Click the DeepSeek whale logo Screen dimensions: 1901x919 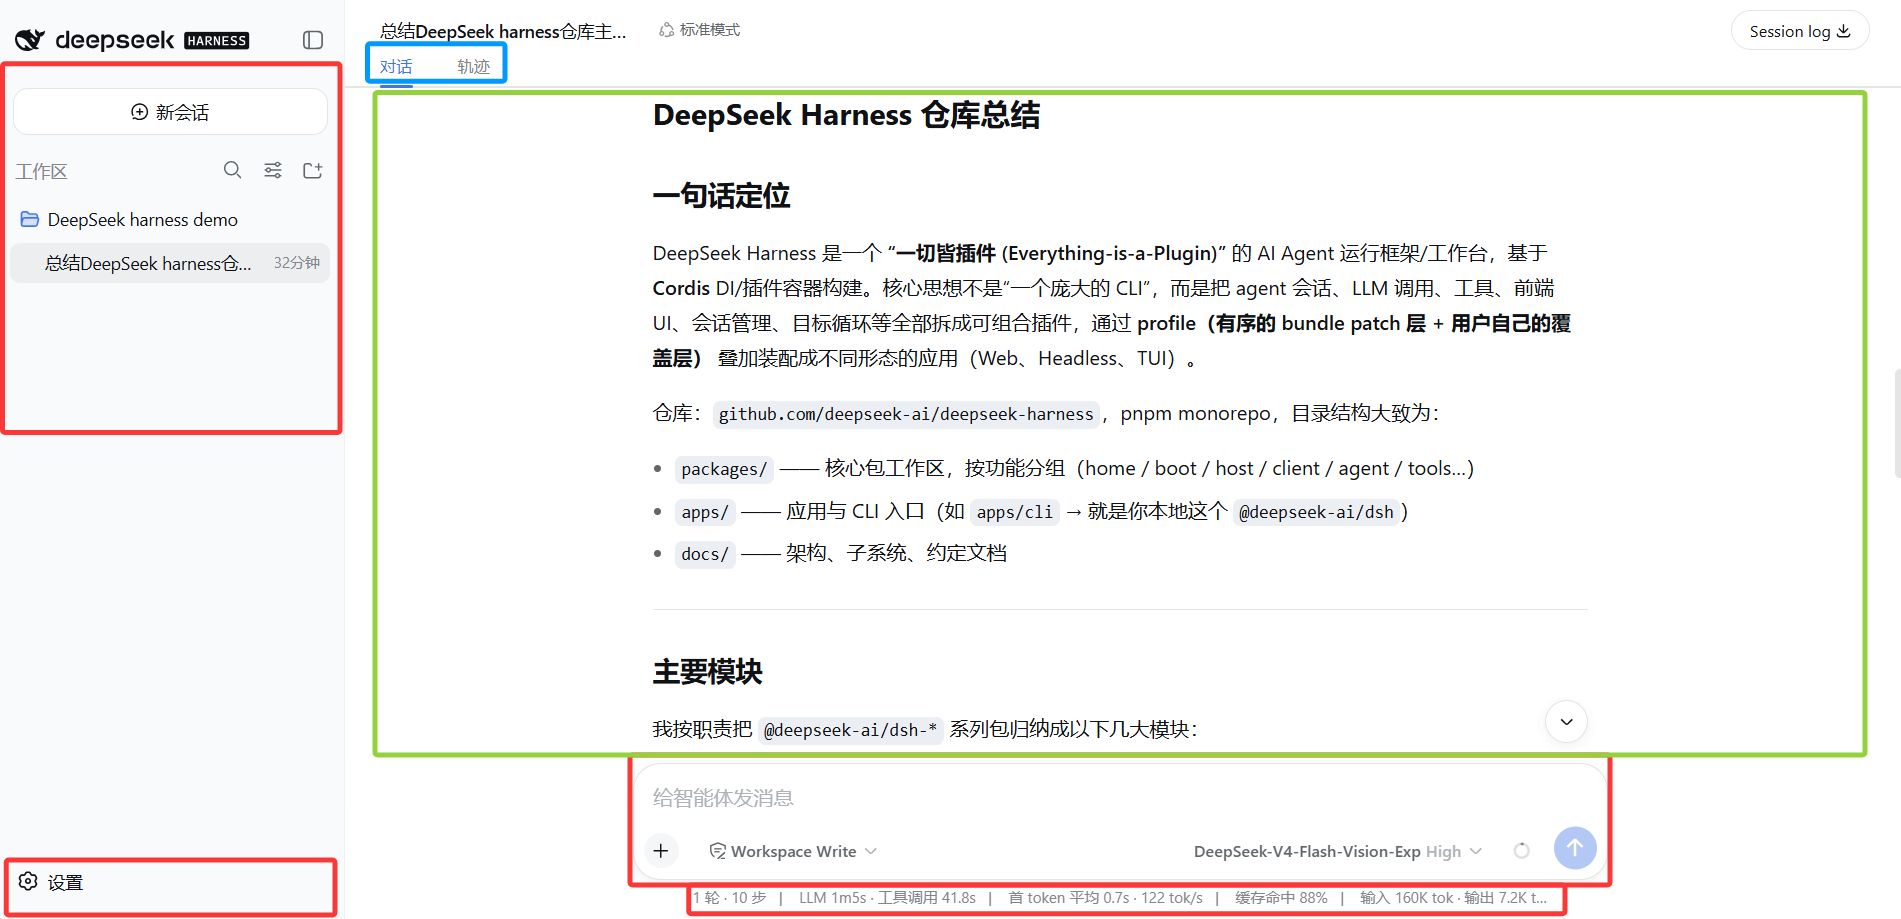coord(30,40)
